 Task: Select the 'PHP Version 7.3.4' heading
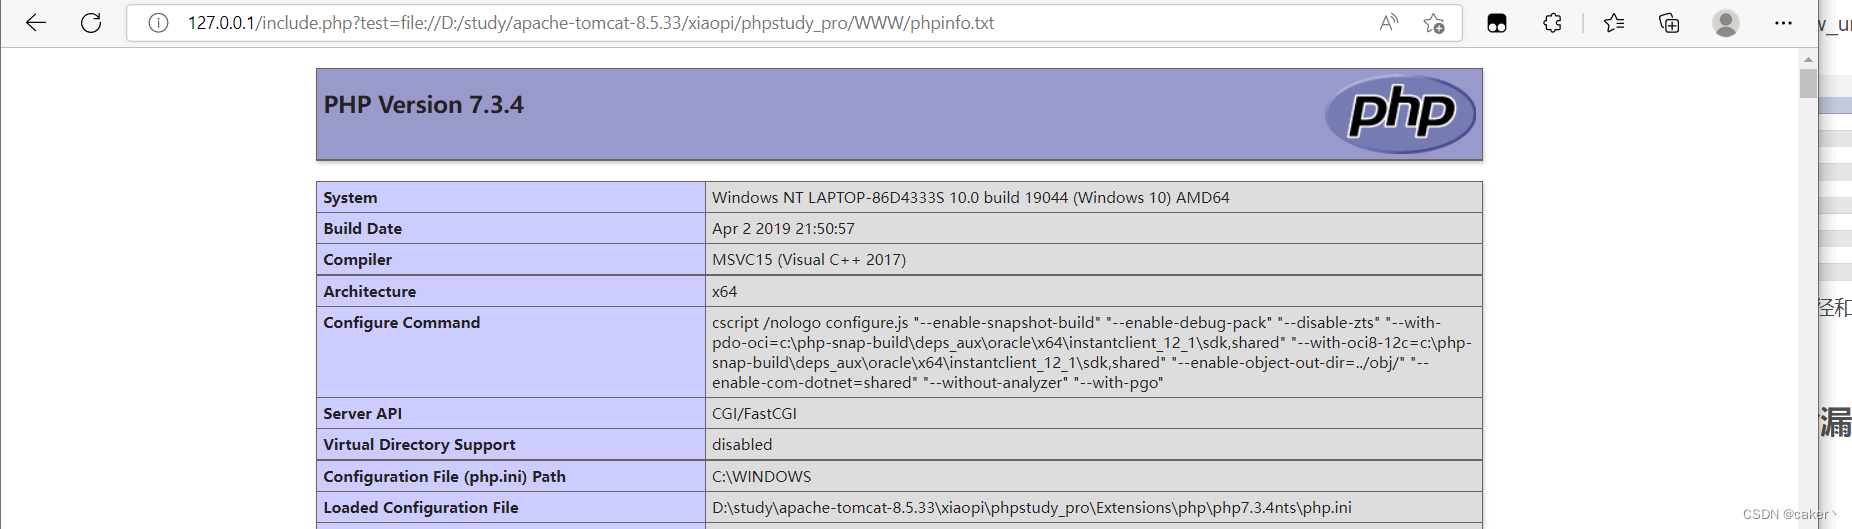[424, 105]
